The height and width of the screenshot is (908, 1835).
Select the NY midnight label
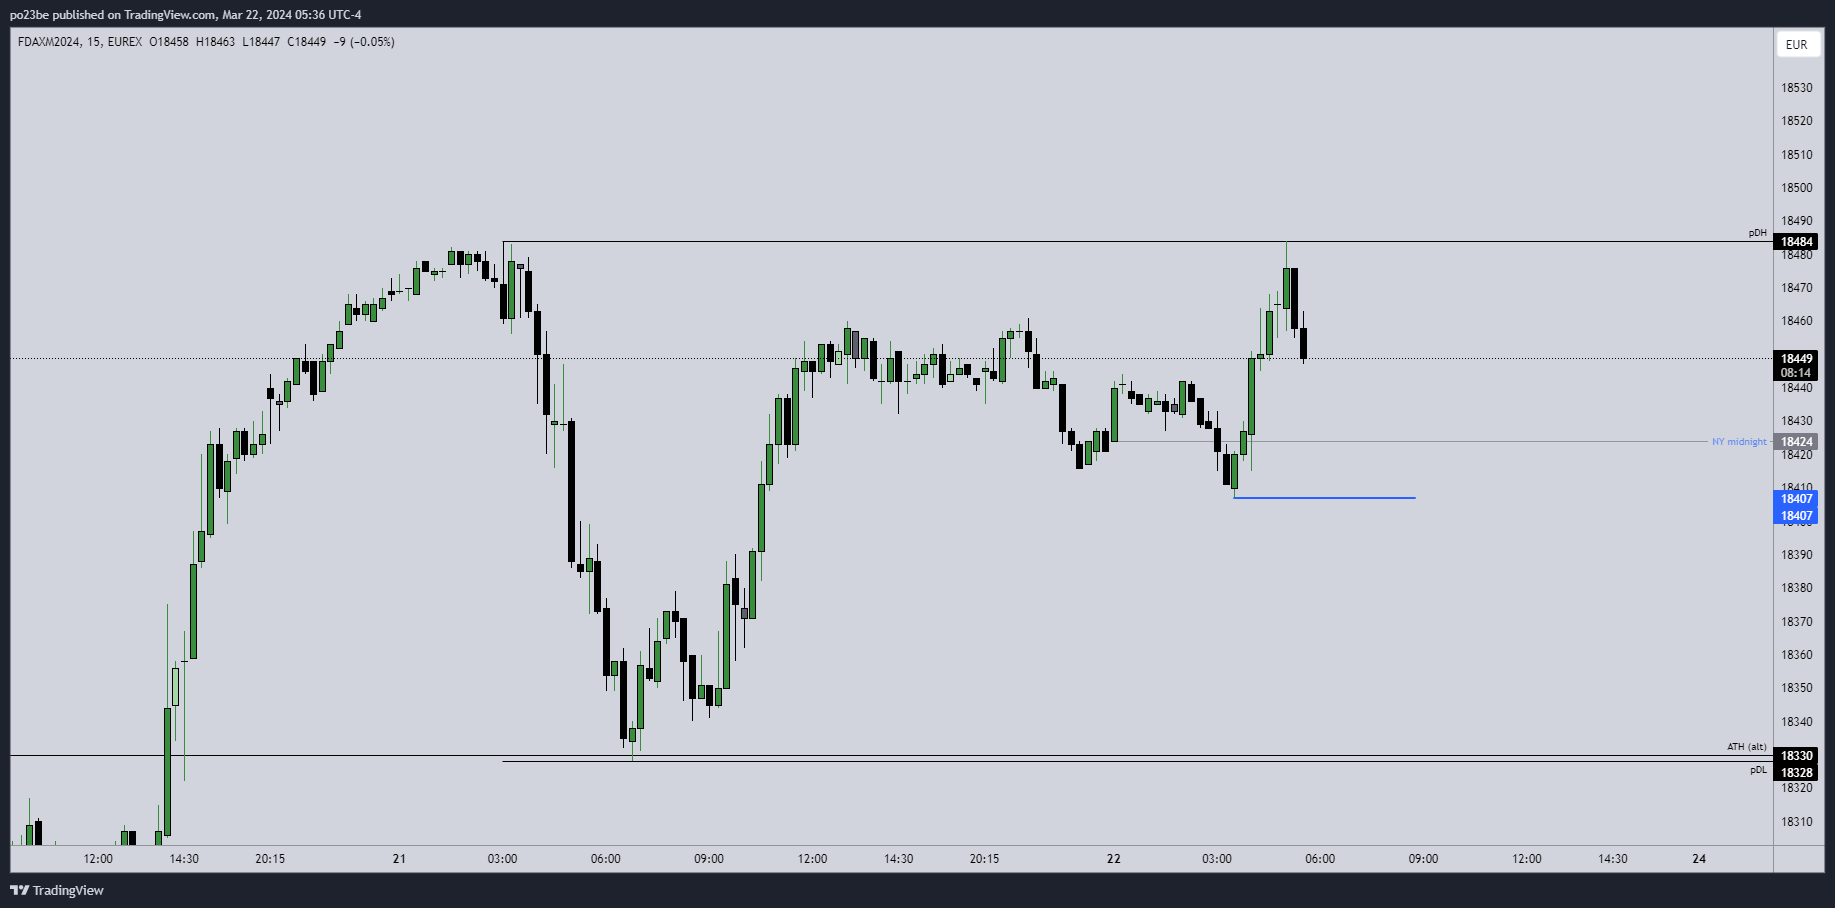coord(1738,442)
